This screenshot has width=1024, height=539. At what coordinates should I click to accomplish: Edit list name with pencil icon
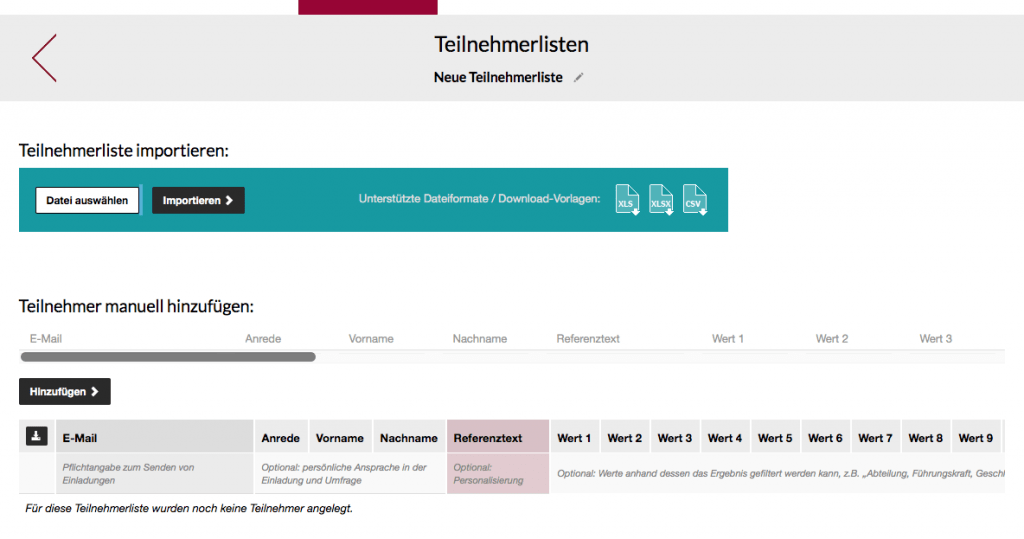[x=579, y=78]
